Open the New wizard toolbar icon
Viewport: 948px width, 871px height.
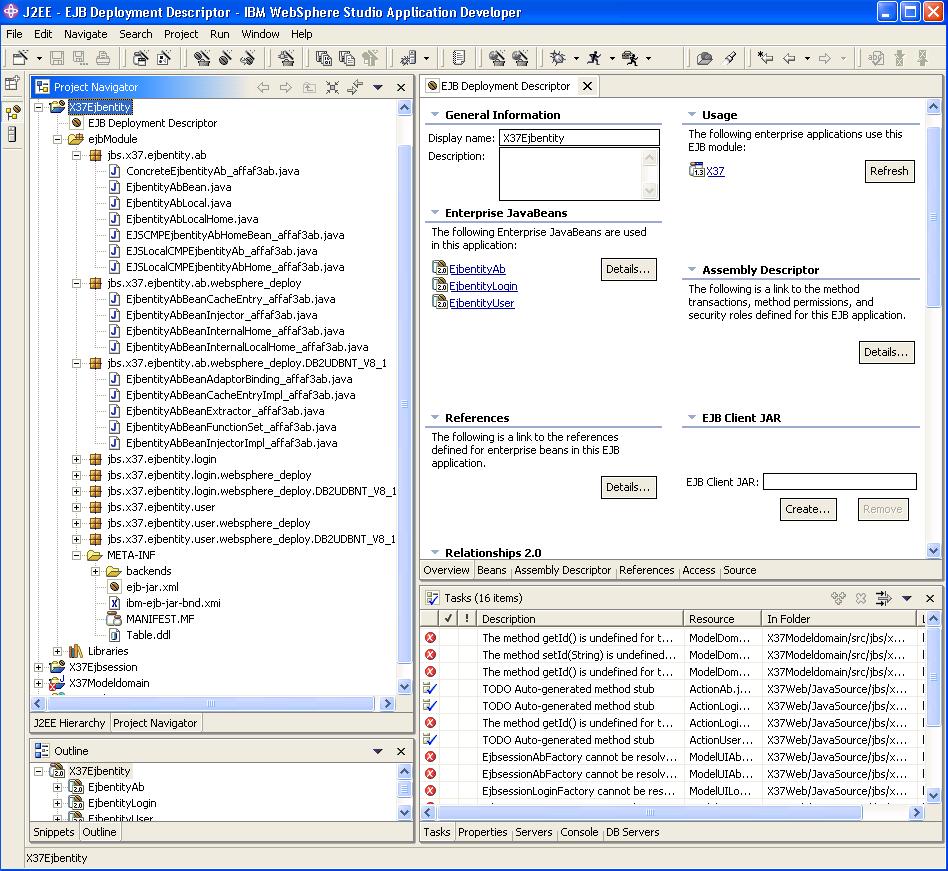20,58
